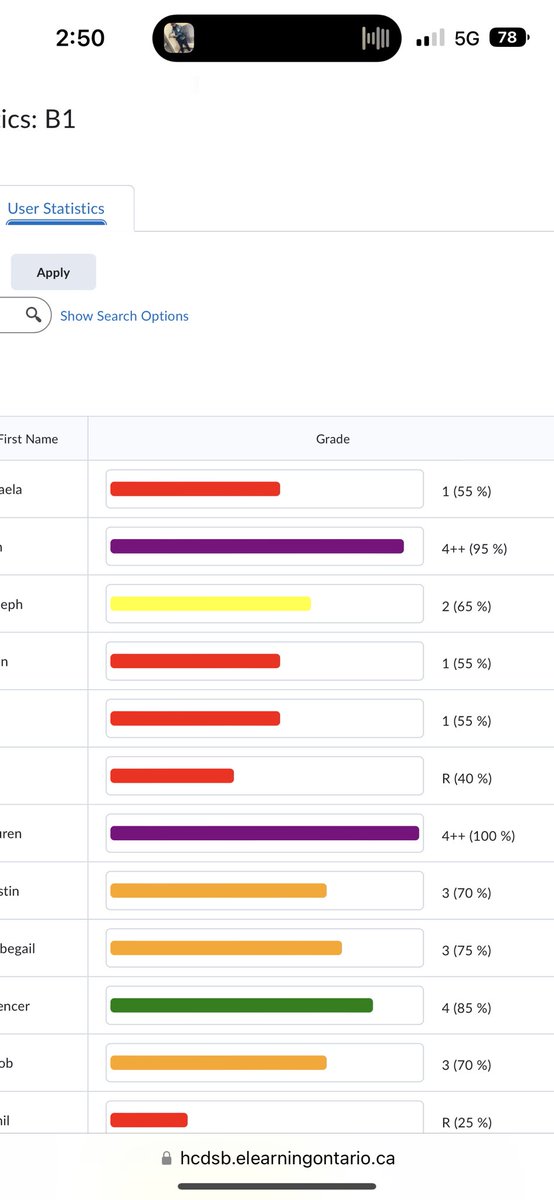Viewport: 554px width, 1200px height.
Task: Tap hcdsb.elearningontario.ca address bar
Action: pyautogui.click(x=287, y=1158)
